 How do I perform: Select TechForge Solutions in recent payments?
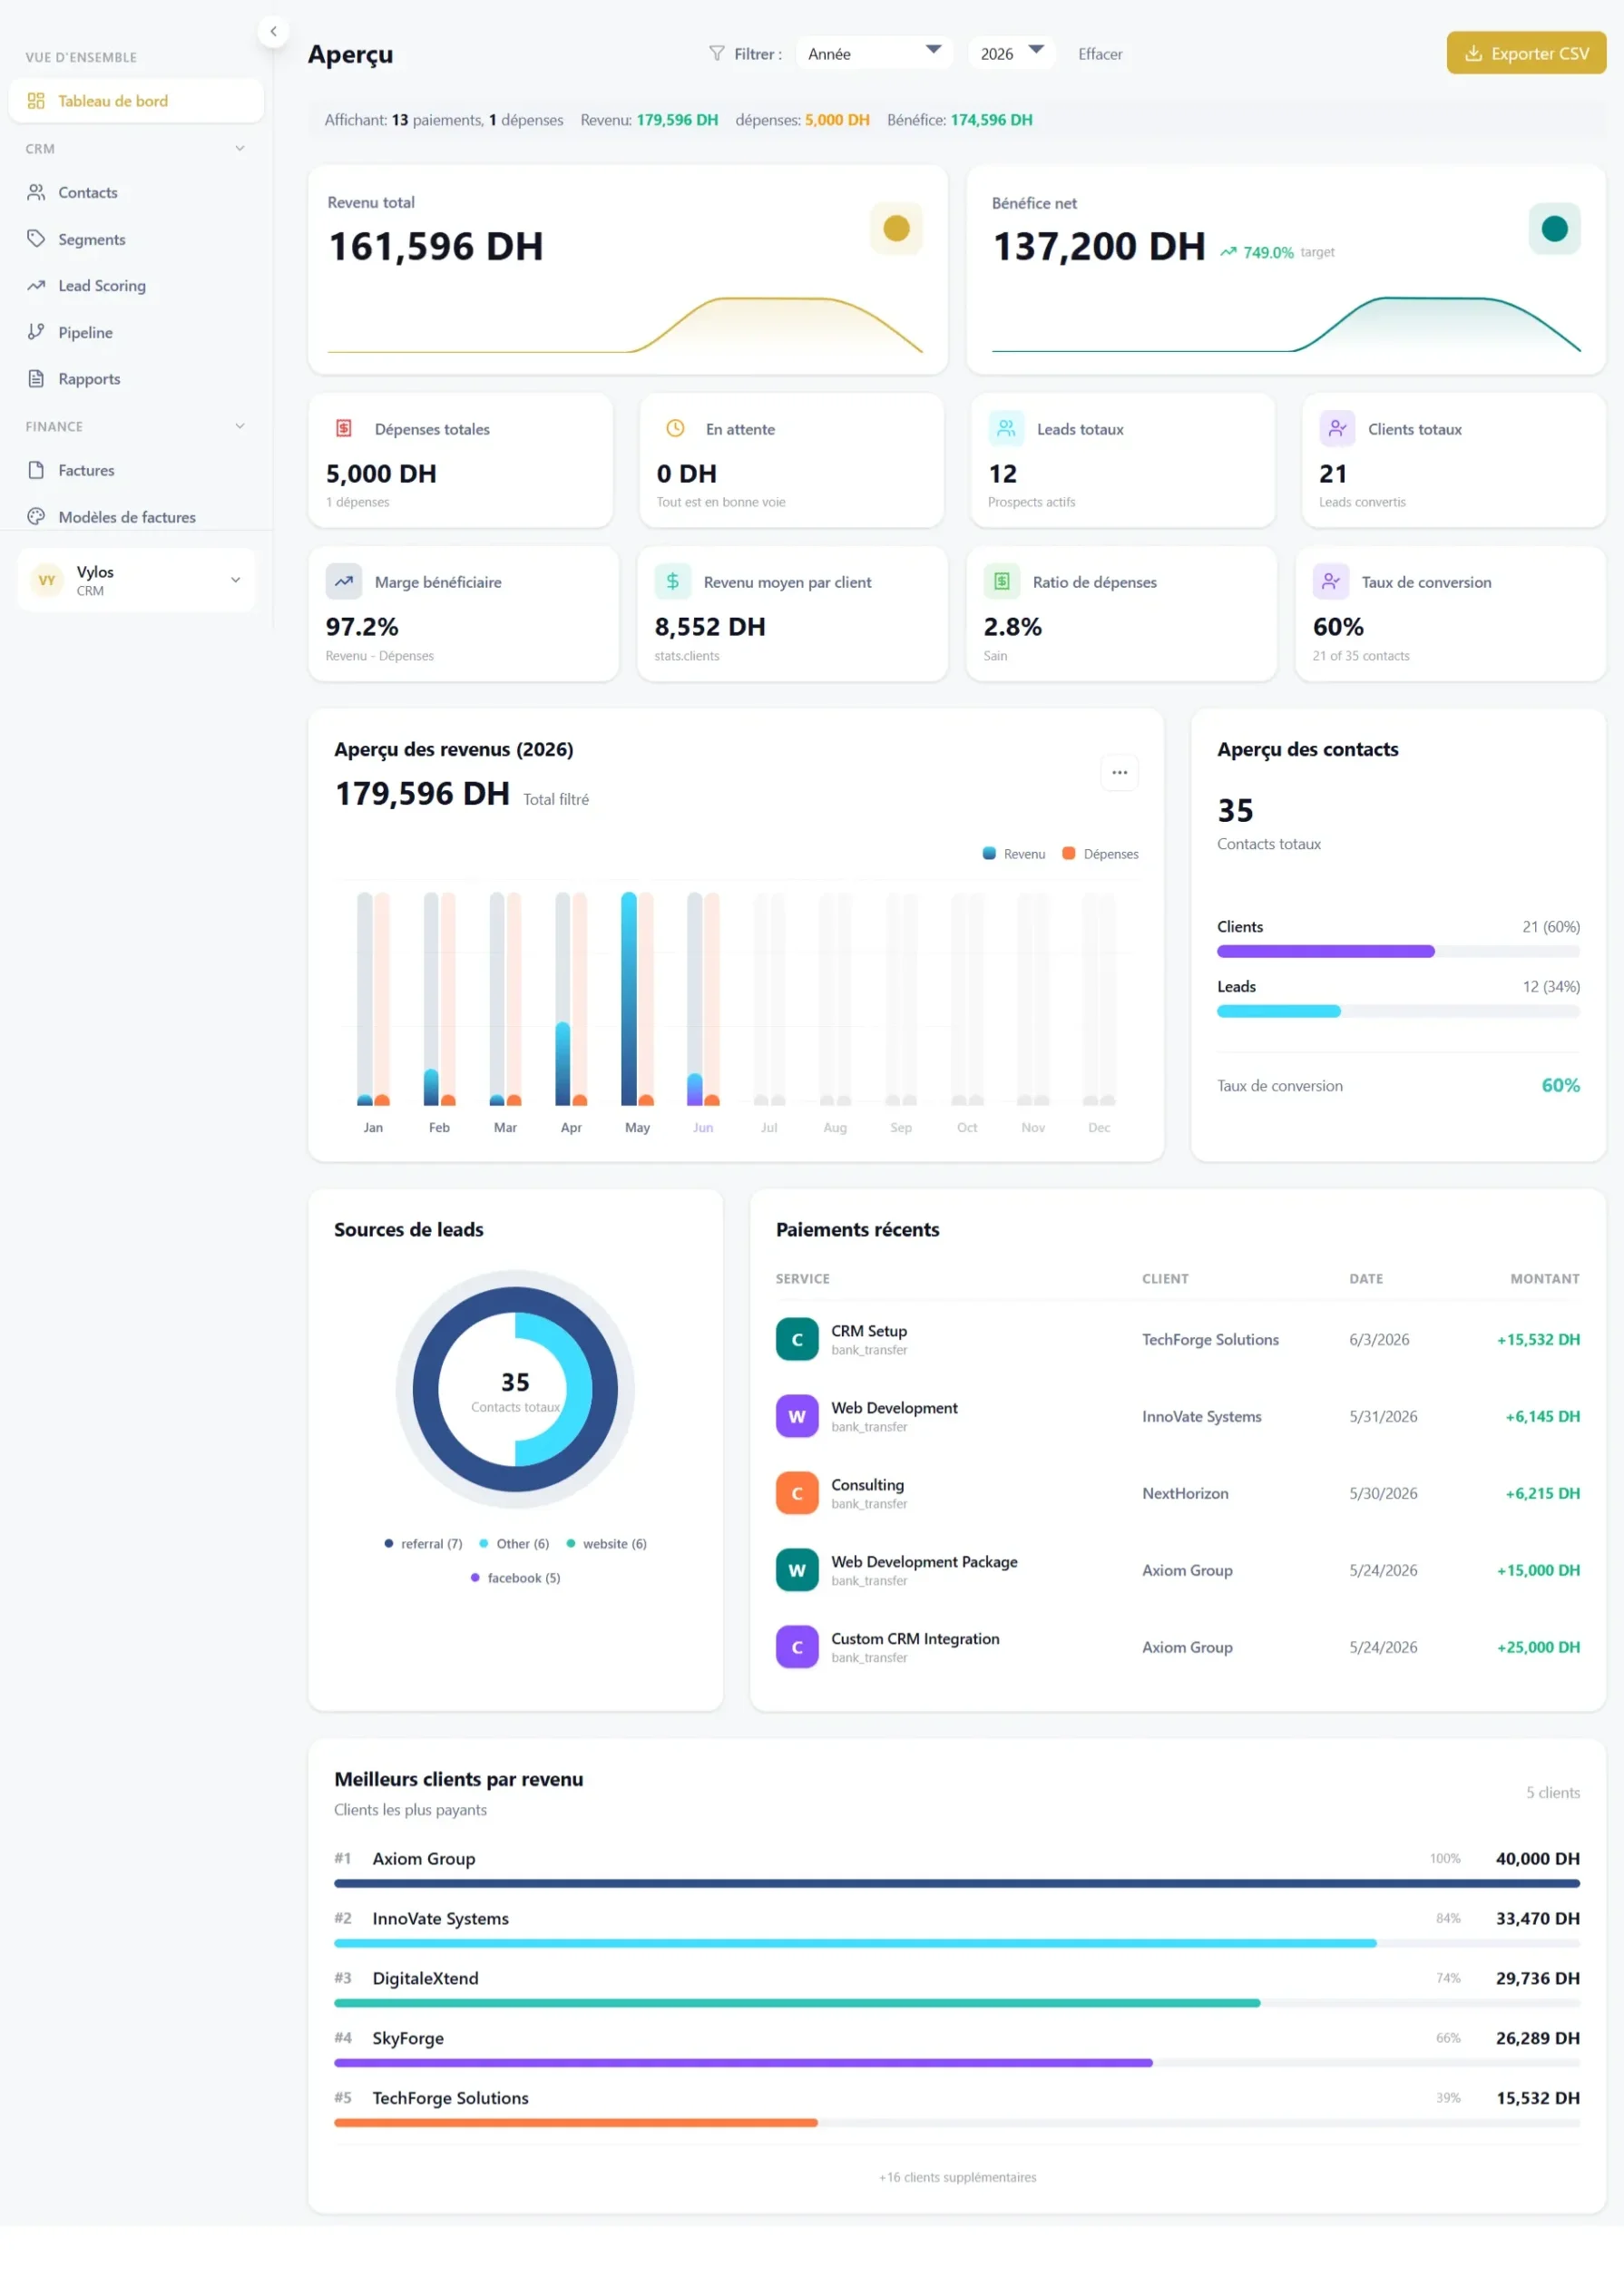1210,1340
